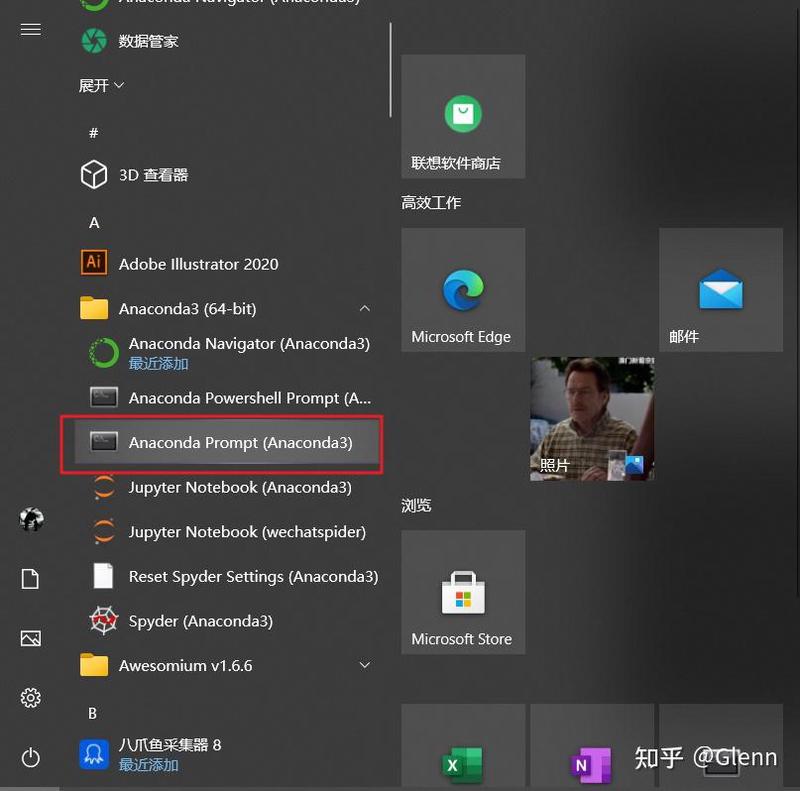Expand the Awesomium v1.6.6 folder chevron
800x791 pixels.
[364, 665]
